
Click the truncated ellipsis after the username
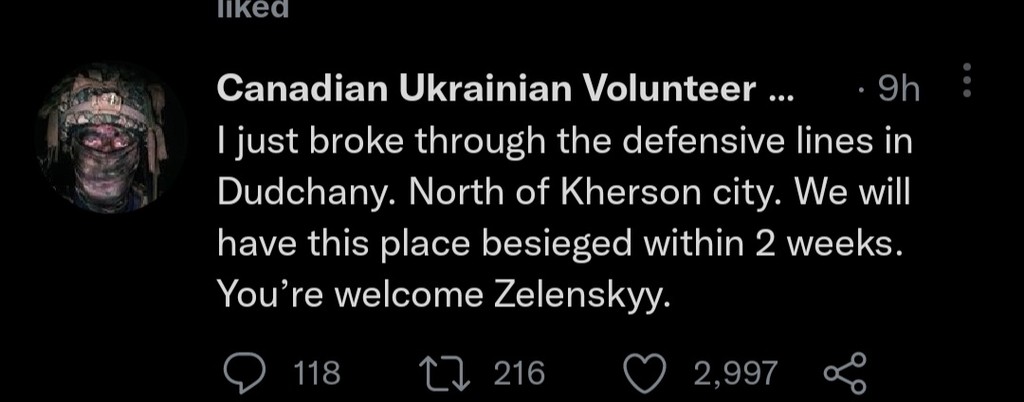click(777, 91)
